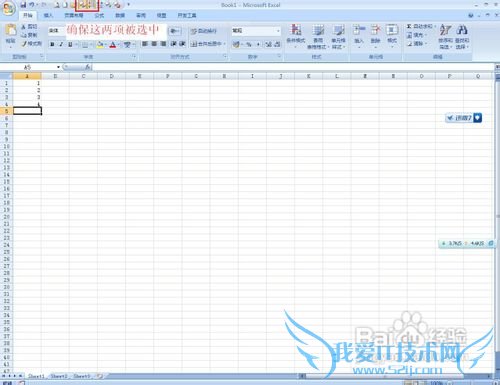Switch to the Formulas (公式) tab
500x385 pixels.
click(x=99, y=15)
